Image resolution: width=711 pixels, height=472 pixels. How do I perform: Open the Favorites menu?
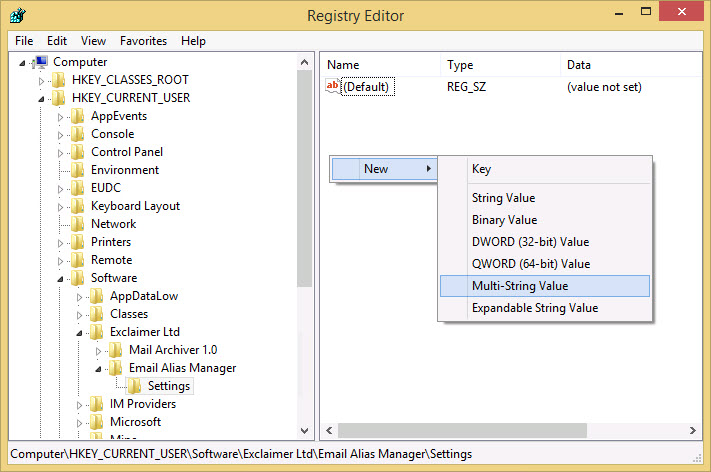tap(143, 41)
